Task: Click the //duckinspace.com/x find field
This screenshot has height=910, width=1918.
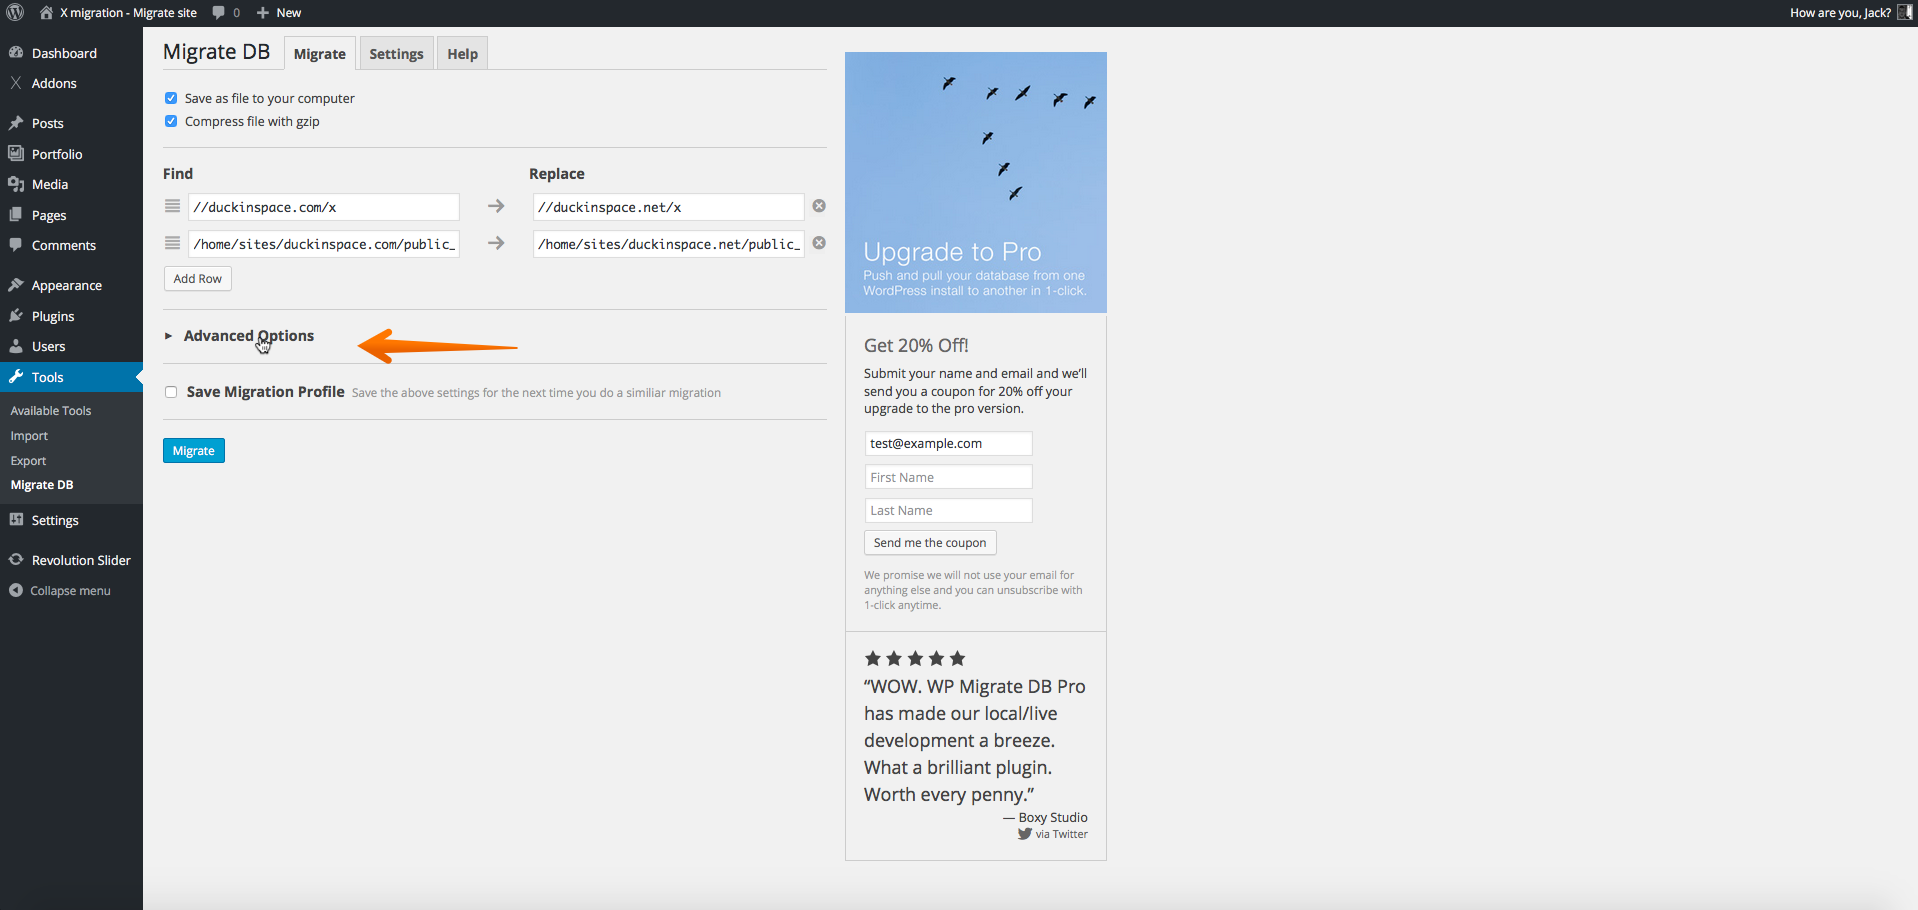Action: click(x=324, y=207)
